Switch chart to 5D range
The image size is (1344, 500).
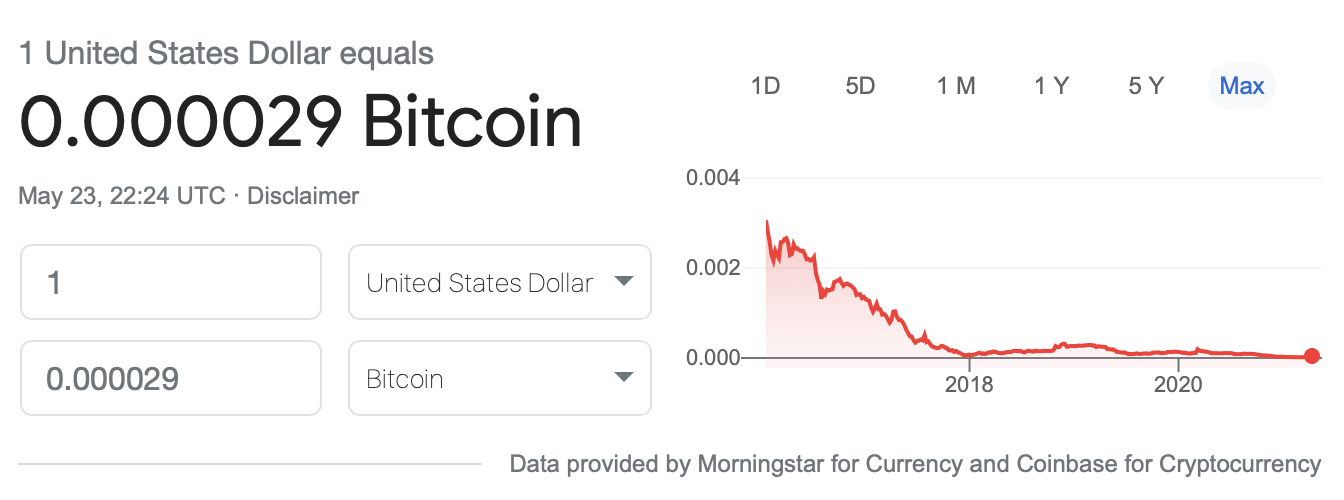[x=860, y=86]
